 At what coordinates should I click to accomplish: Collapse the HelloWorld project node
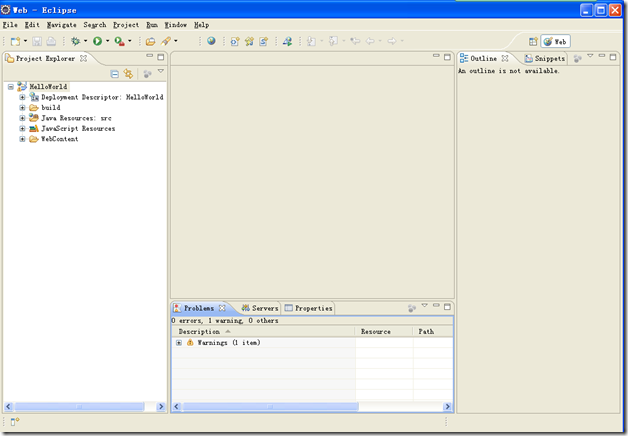(x=11, y=86)
